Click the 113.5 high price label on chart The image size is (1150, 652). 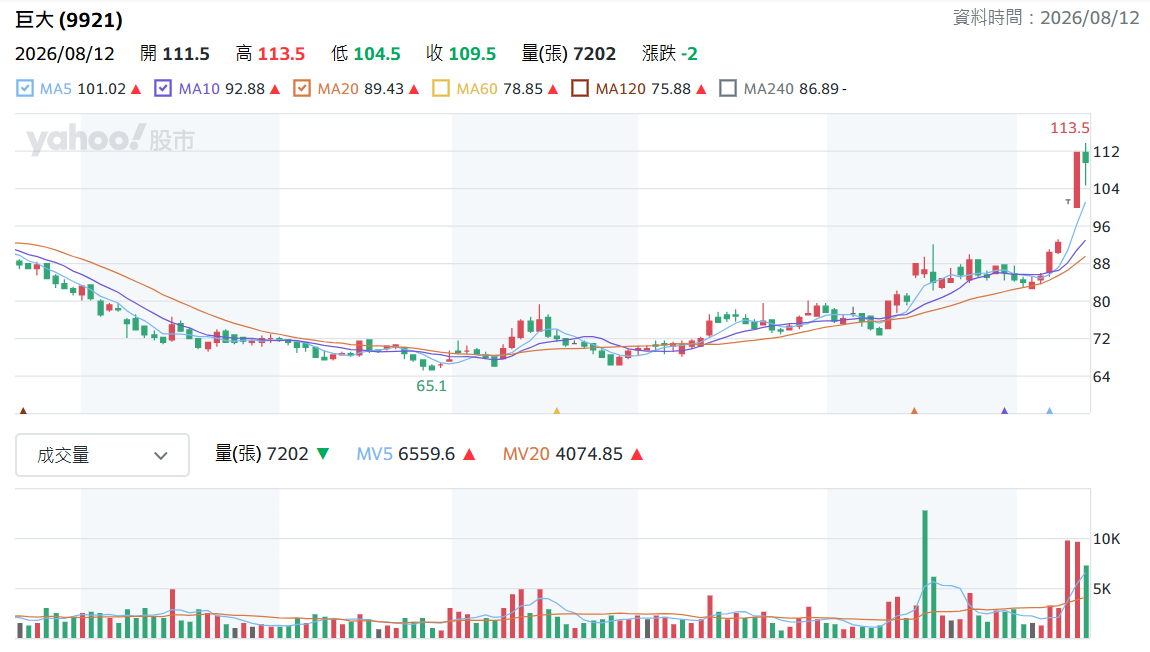click(1069, 128)
